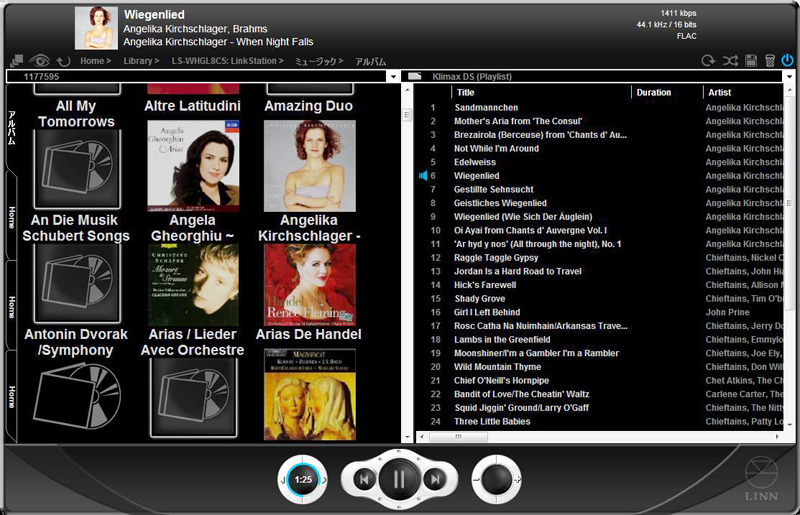
Task: Toggle shuffle playback mode
Action: [x=730, y=61]
